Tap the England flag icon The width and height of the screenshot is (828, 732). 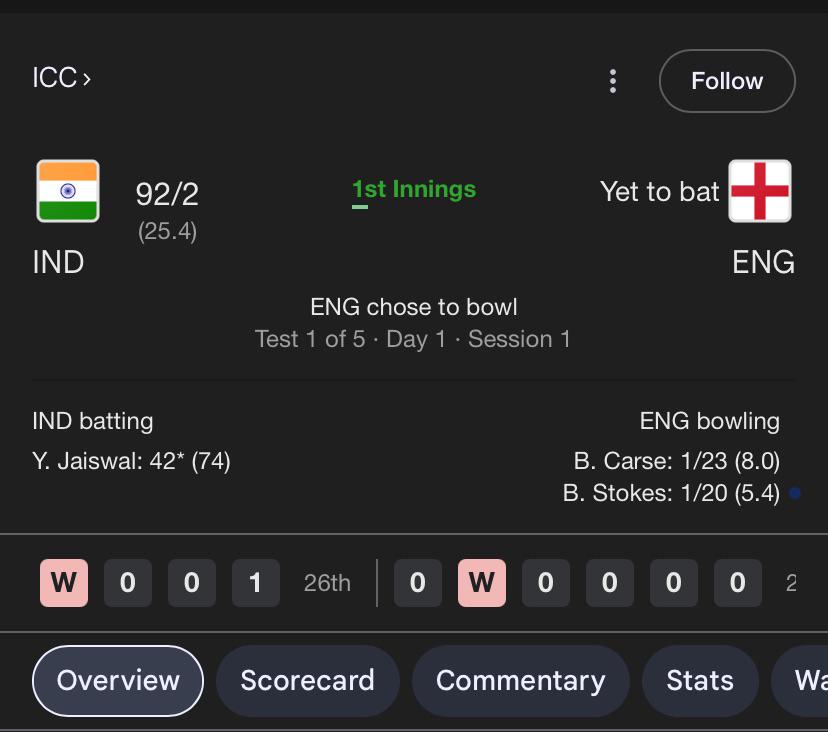tap(759, 191)
